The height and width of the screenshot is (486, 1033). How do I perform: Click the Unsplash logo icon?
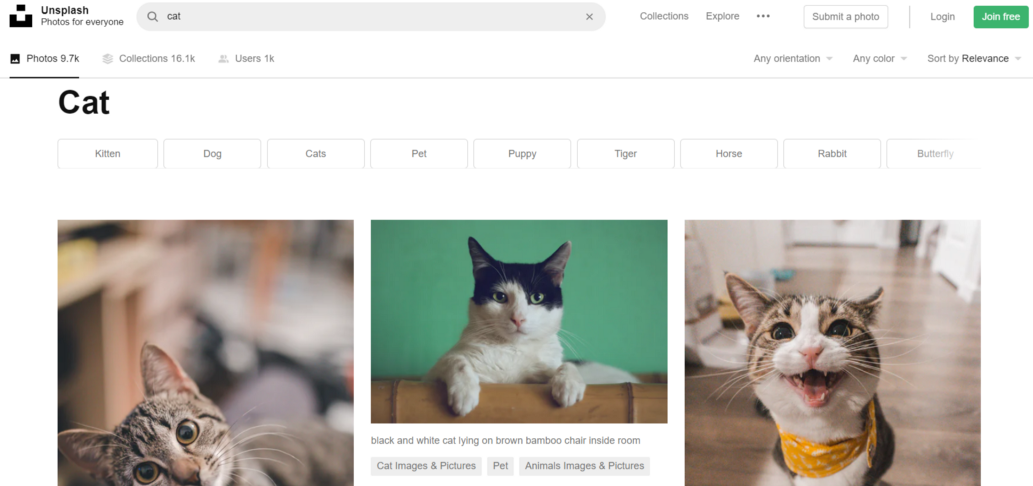[20, 16]
